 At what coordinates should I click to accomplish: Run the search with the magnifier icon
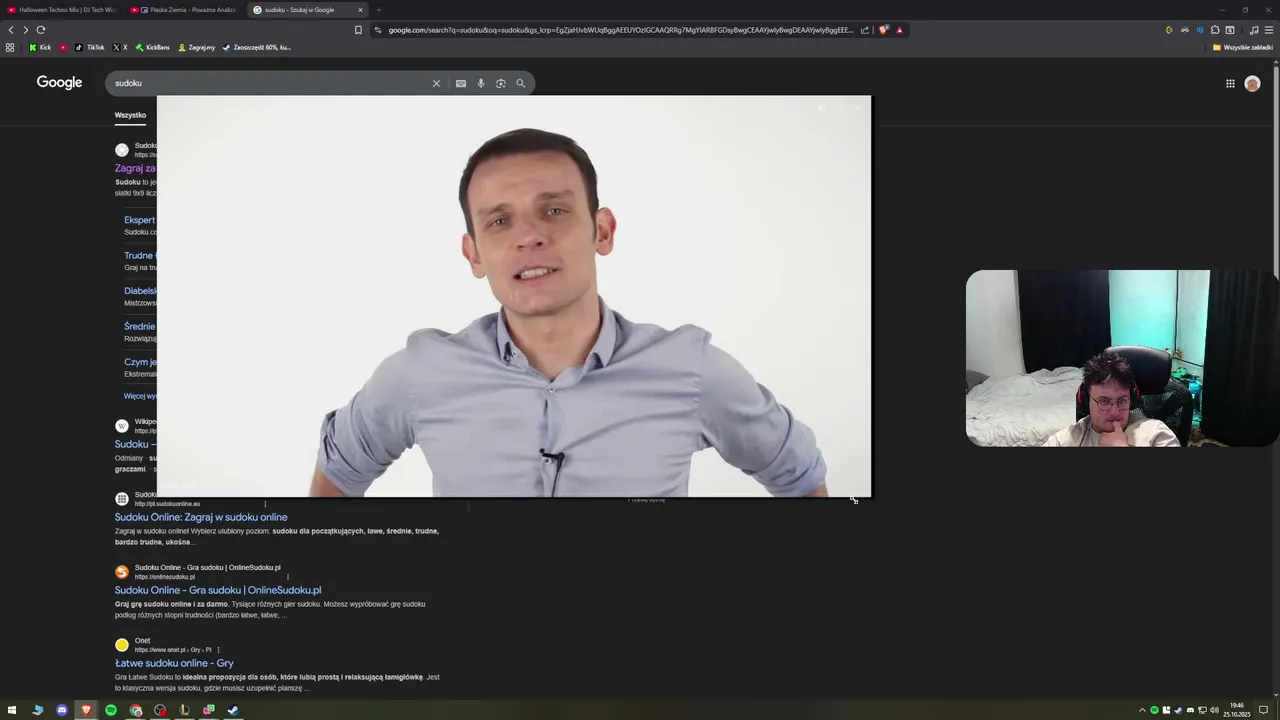click(520, 83)
